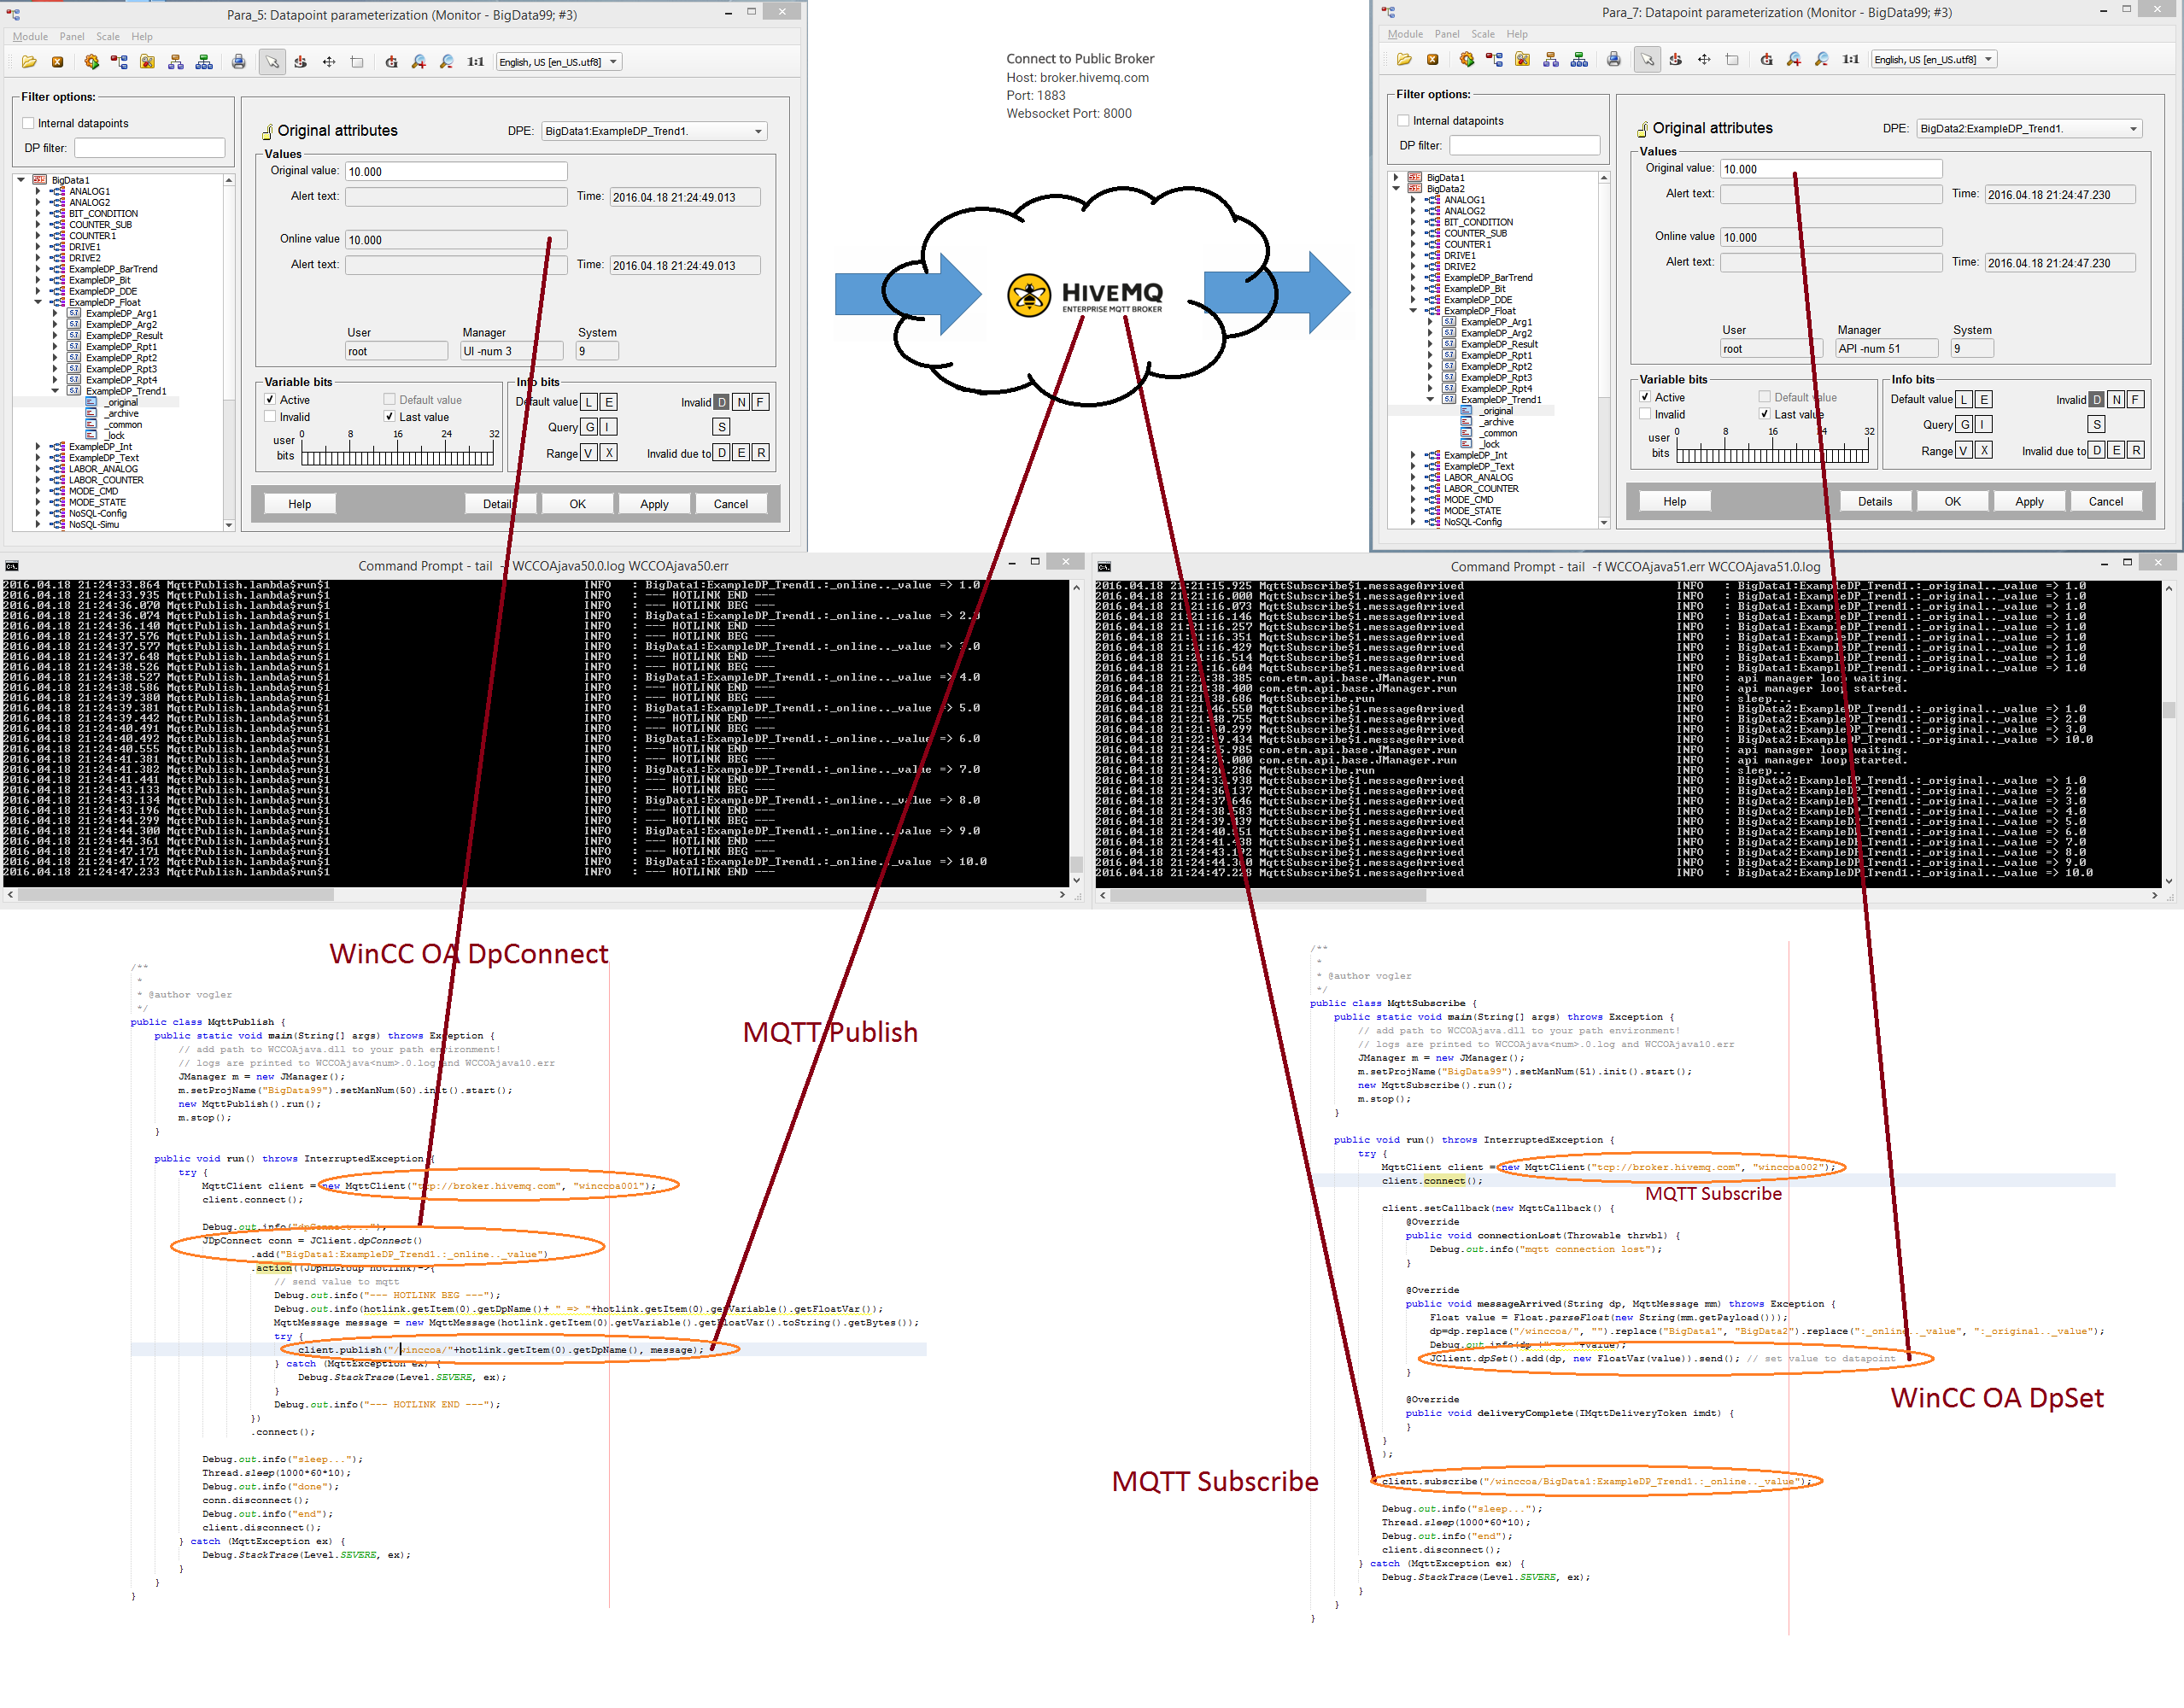Screen dimensions: 2184x1708
Task: Click the printer icon in Para_7 toolbar
Action: tap(1613, 60)
